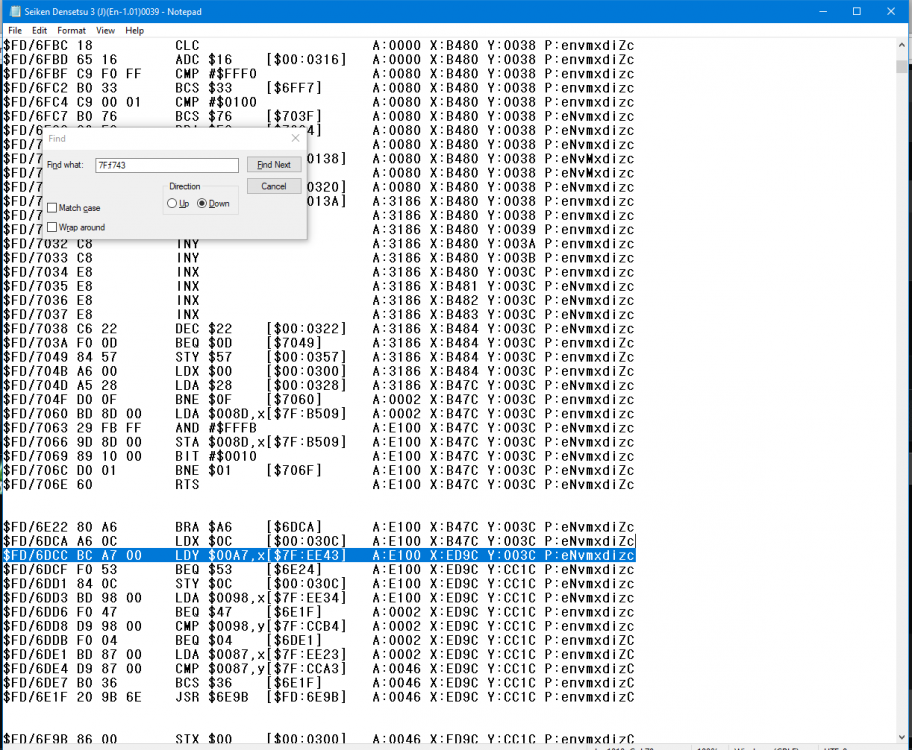Screen dimensions: 912x750
Task: Select the Down direction radio button
Action: click(x=202, y=204)
